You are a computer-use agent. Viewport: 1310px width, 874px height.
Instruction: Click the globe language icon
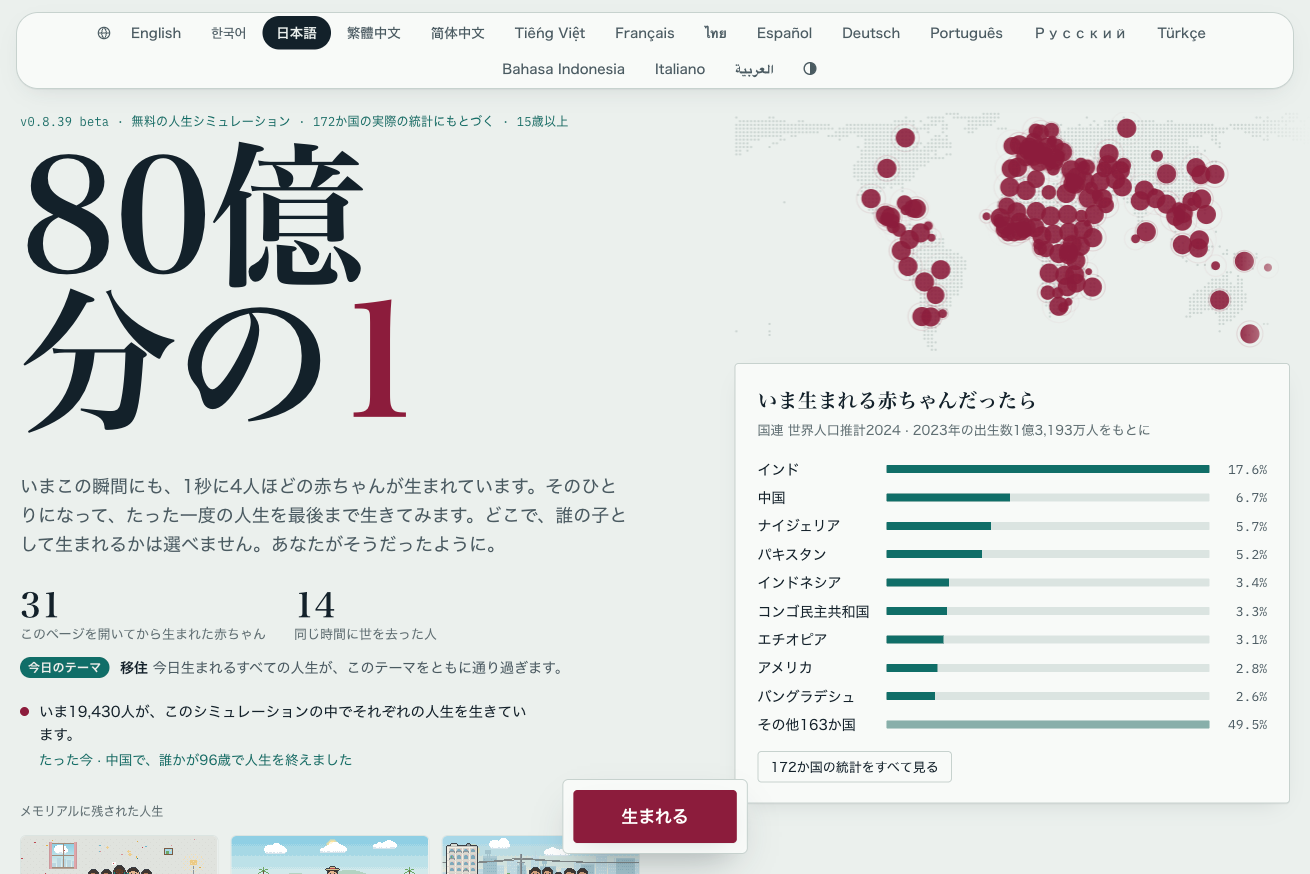click(104, 33)
